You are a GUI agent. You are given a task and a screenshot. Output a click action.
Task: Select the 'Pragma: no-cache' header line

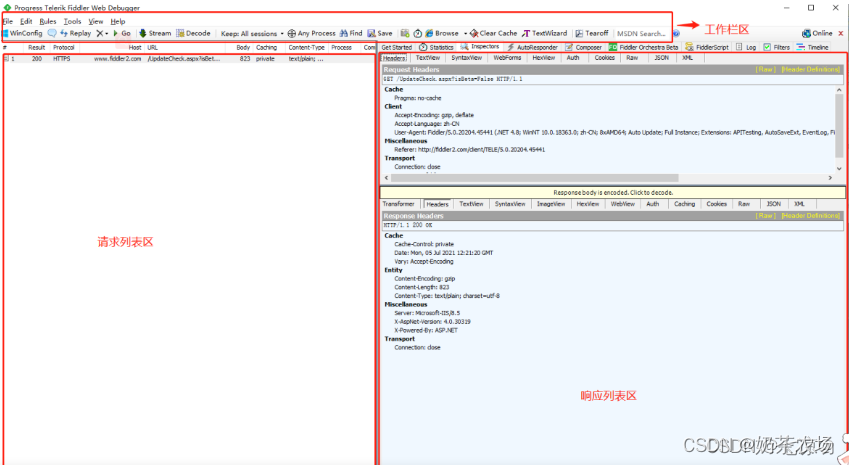pos(417,98)
